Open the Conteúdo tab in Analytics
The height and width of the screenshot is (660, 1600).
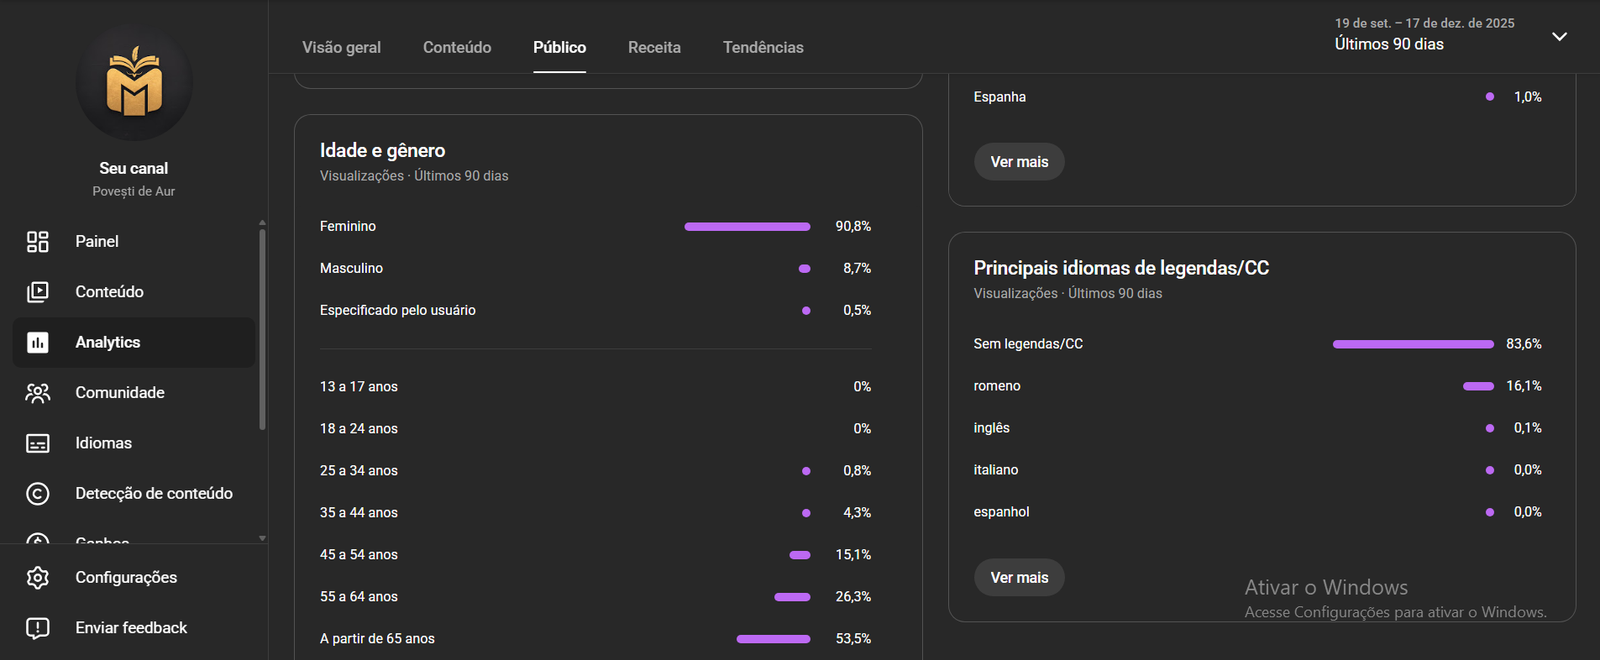tap(457, 47)
